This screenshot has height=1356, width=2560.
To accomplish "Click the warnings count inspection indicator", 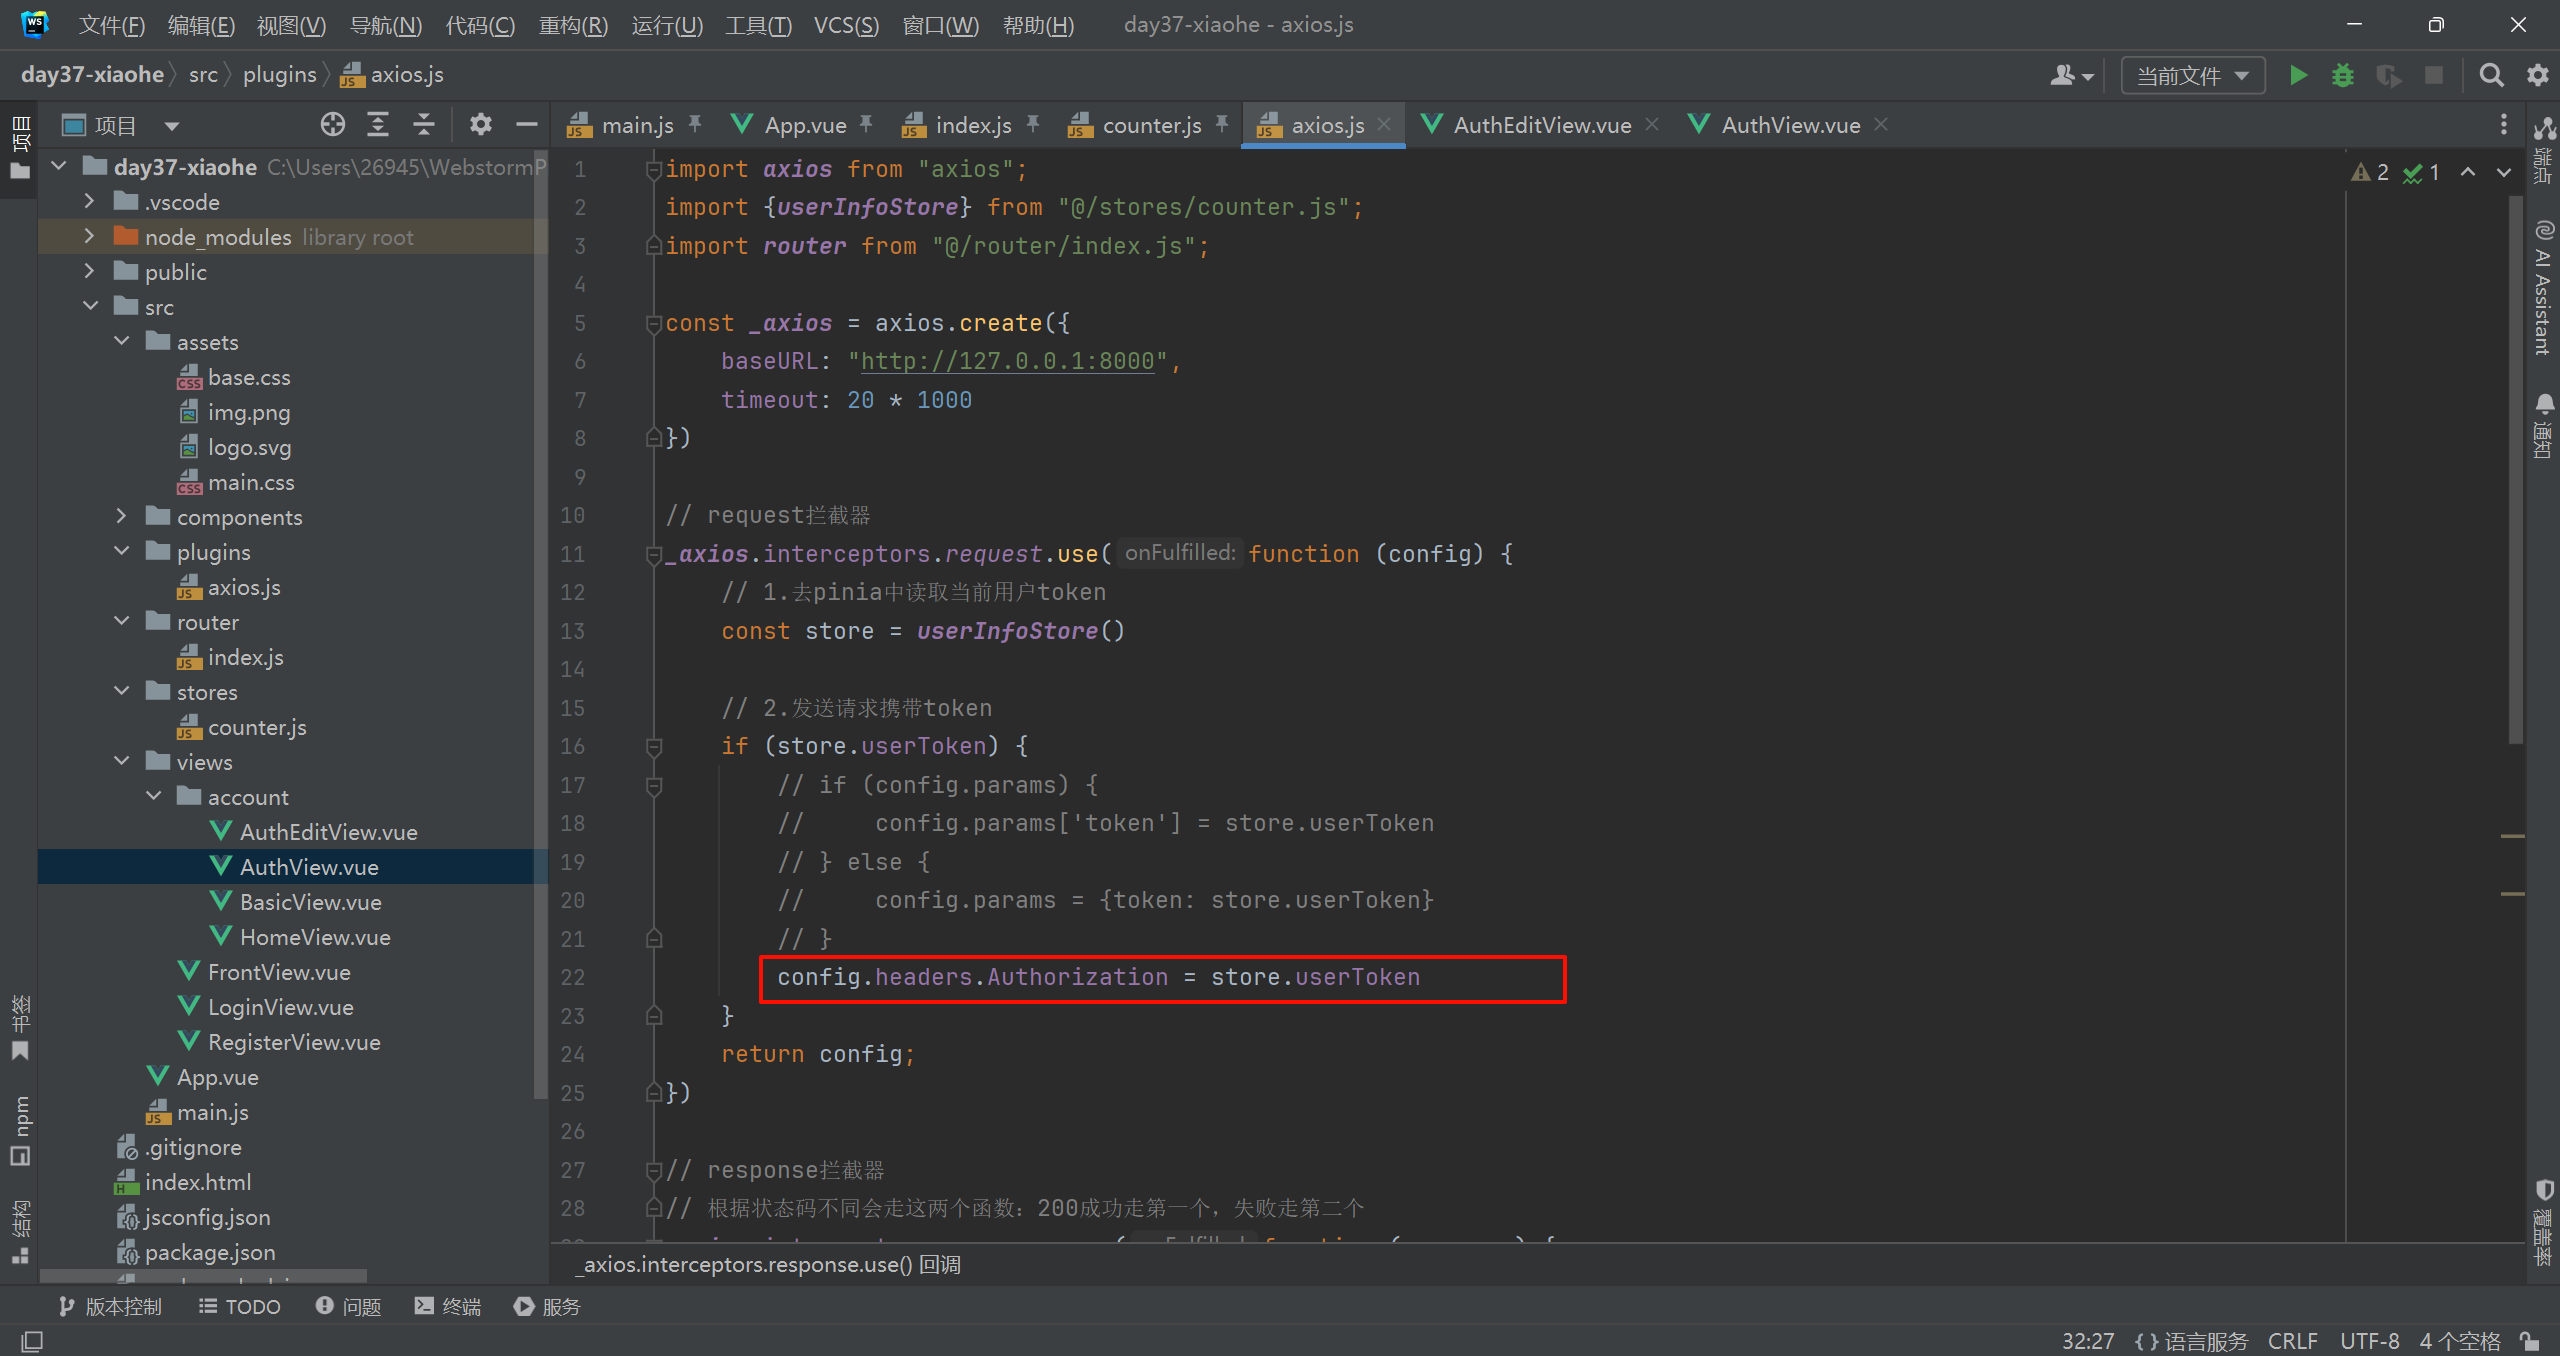I will pyautogui.click(x=2369, y=172).
